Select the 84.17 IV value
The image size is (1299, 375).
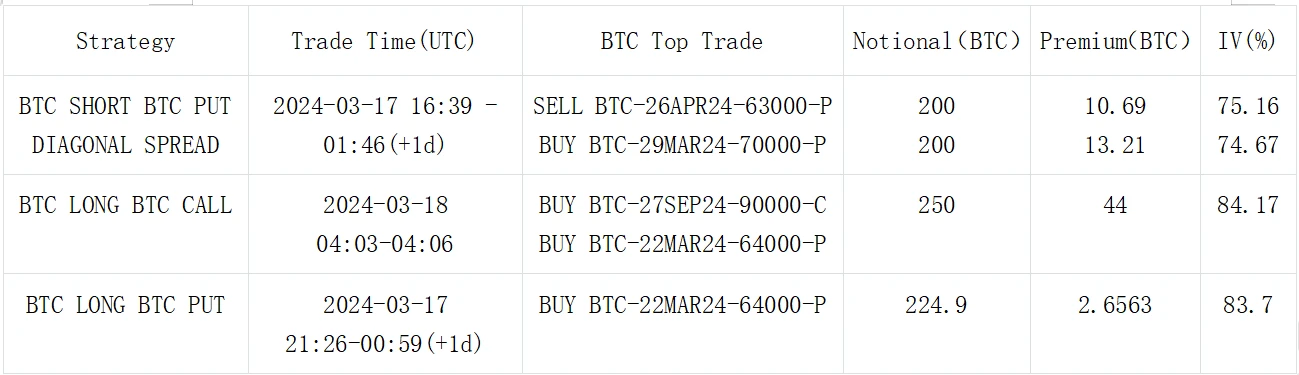click(1248, 205)
